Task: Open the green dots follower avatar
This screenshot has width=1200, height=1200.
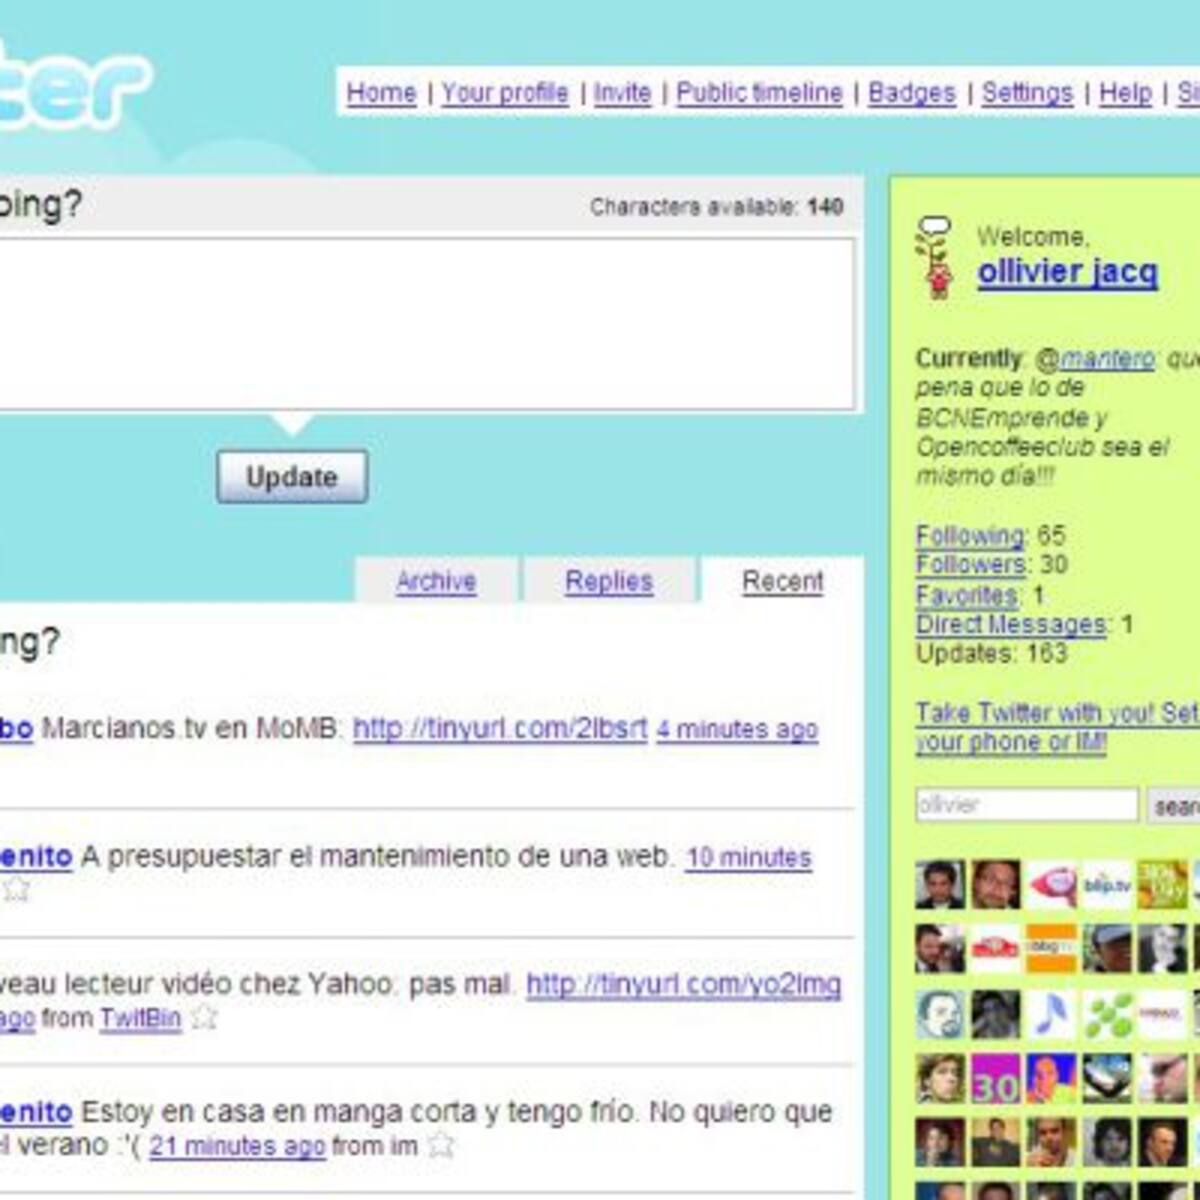Action: [x=1107, y=1014]
